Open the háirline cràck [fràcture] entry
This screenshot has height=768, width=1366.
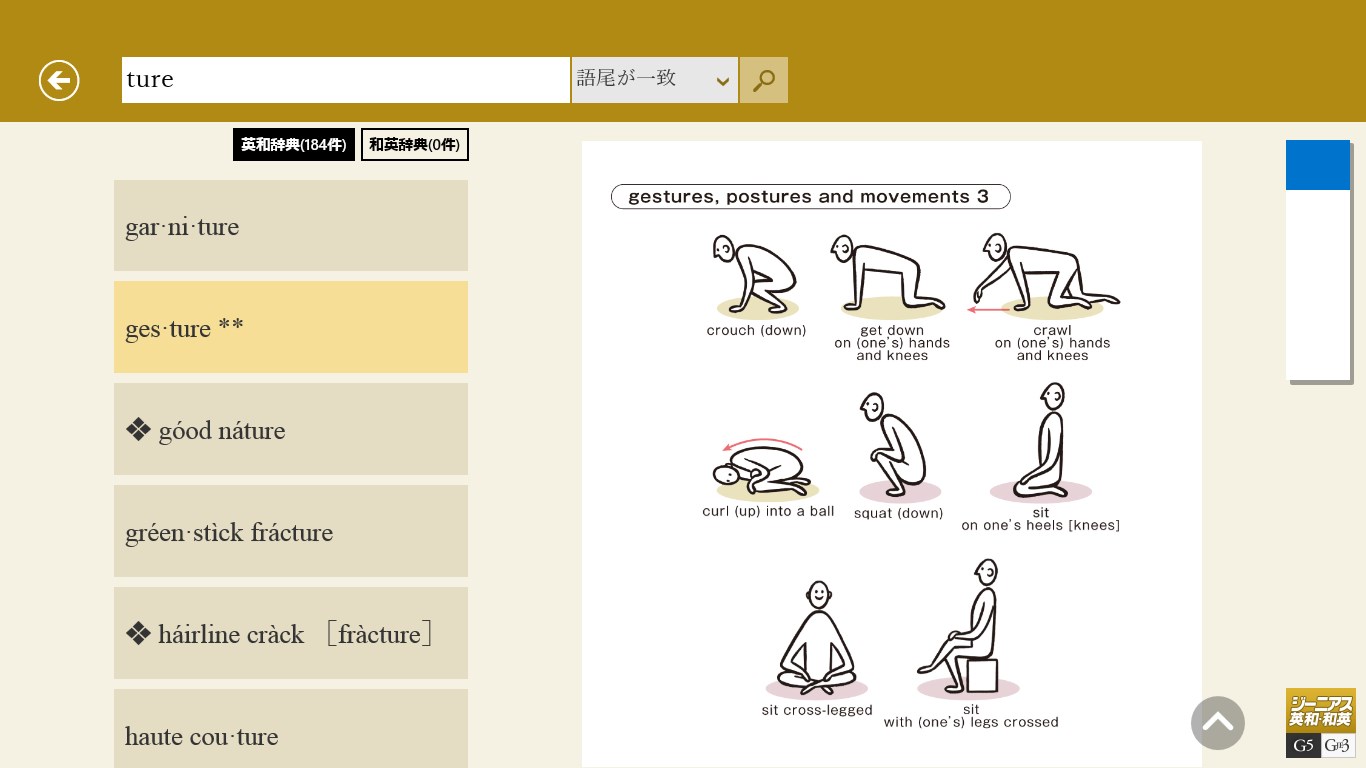tap(291, 633)
